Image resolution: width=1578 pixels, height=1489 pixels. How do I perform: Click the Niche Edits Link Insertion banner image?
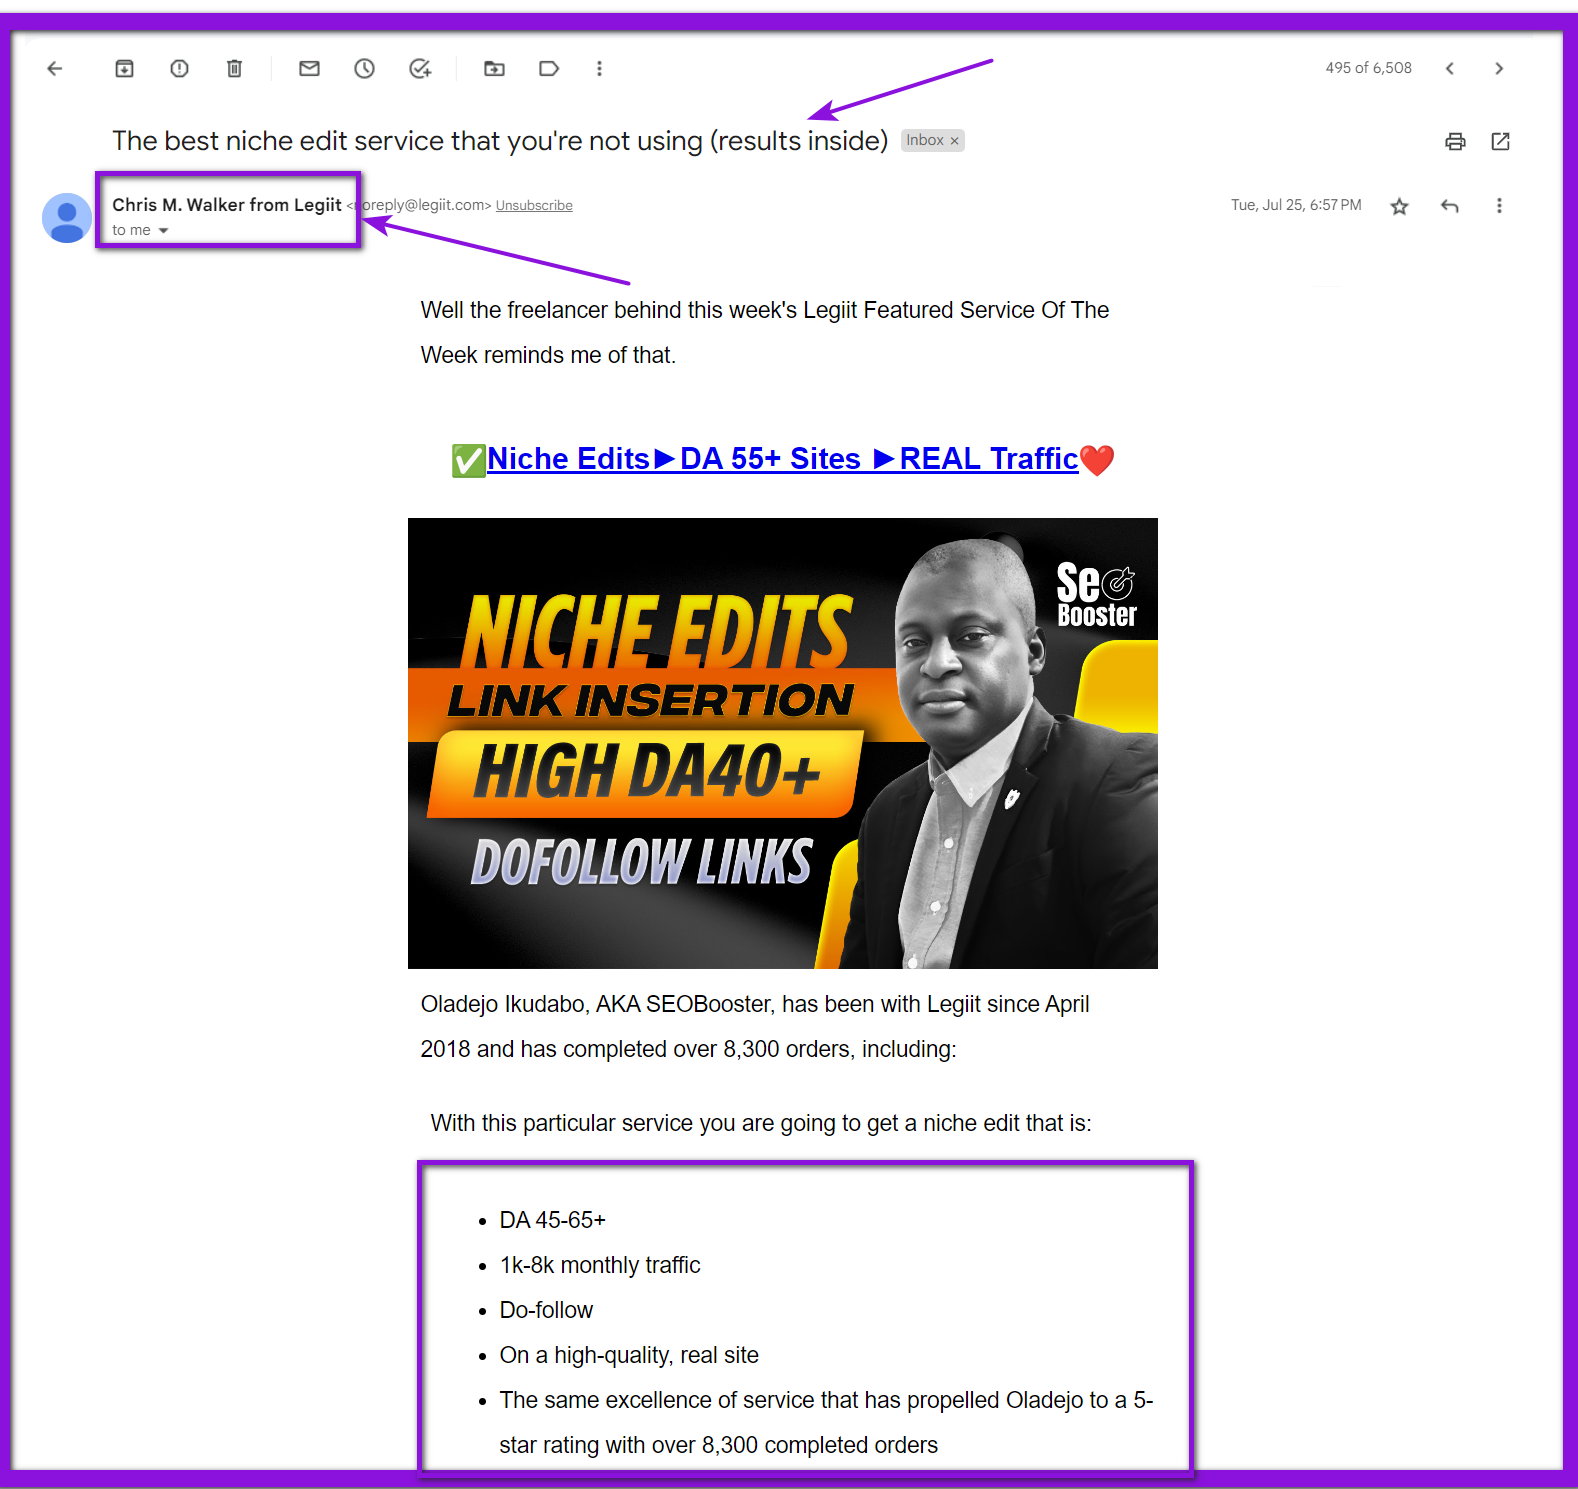pyautogui.click(x=783, y=743)
